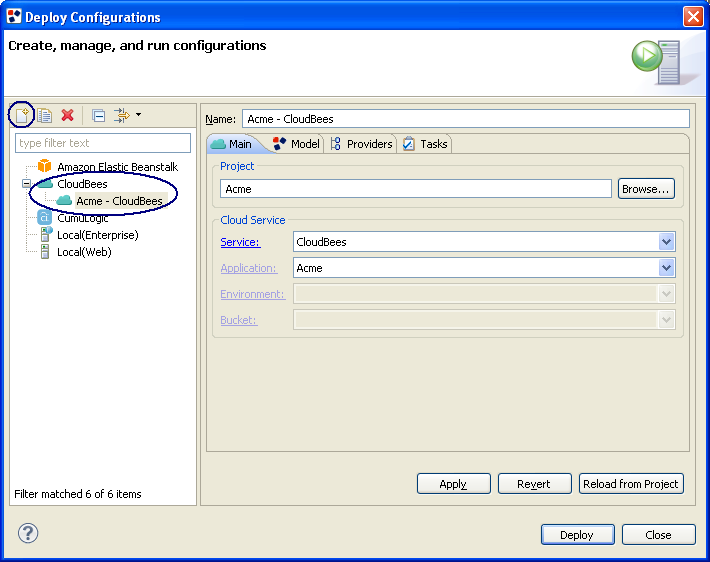Click the Deploy Configurations title bar icon
The image size is (710, 562).
click(x=14, y=17)
